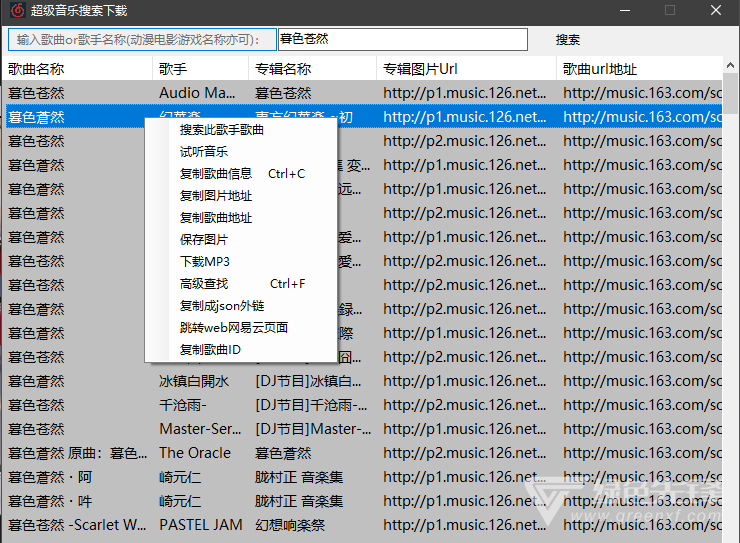Click the '歌手' column header
The image size is (740, 543).
[x=173, y=69]
